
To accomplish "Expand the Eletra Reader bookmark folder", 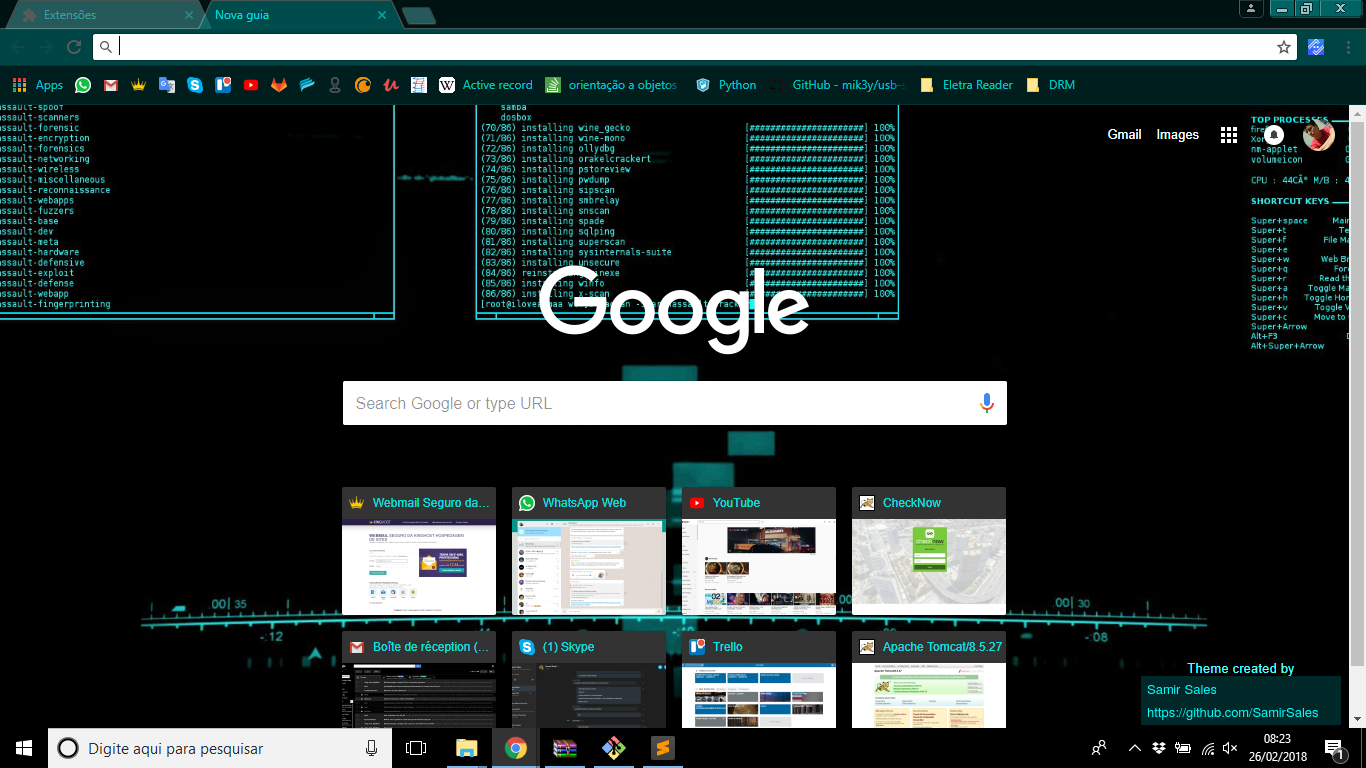I will (x=966, y=85).
